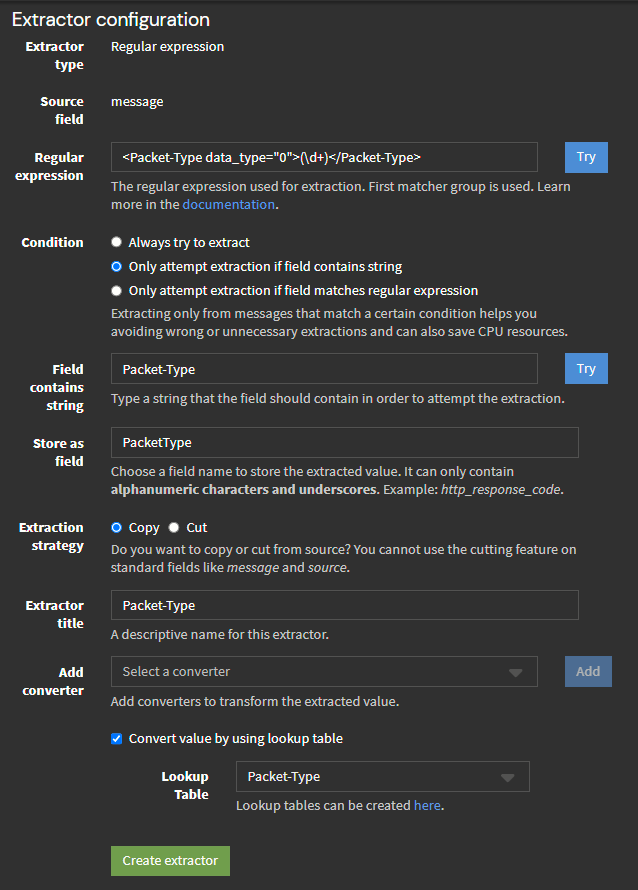Focus the Regular expression input field
The width and height of the screenshot is (638, 890).
324,157
